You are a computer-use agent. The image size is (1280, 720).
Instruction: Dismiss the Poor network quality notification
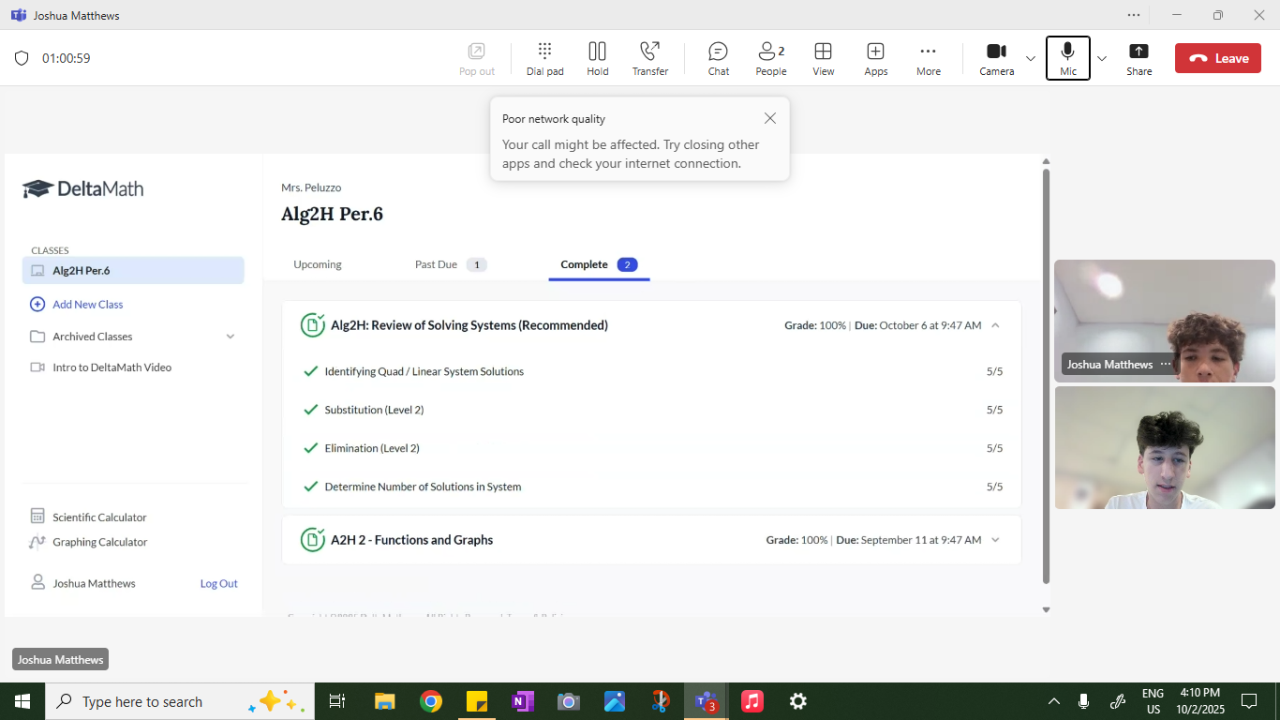tap(770, 118)
